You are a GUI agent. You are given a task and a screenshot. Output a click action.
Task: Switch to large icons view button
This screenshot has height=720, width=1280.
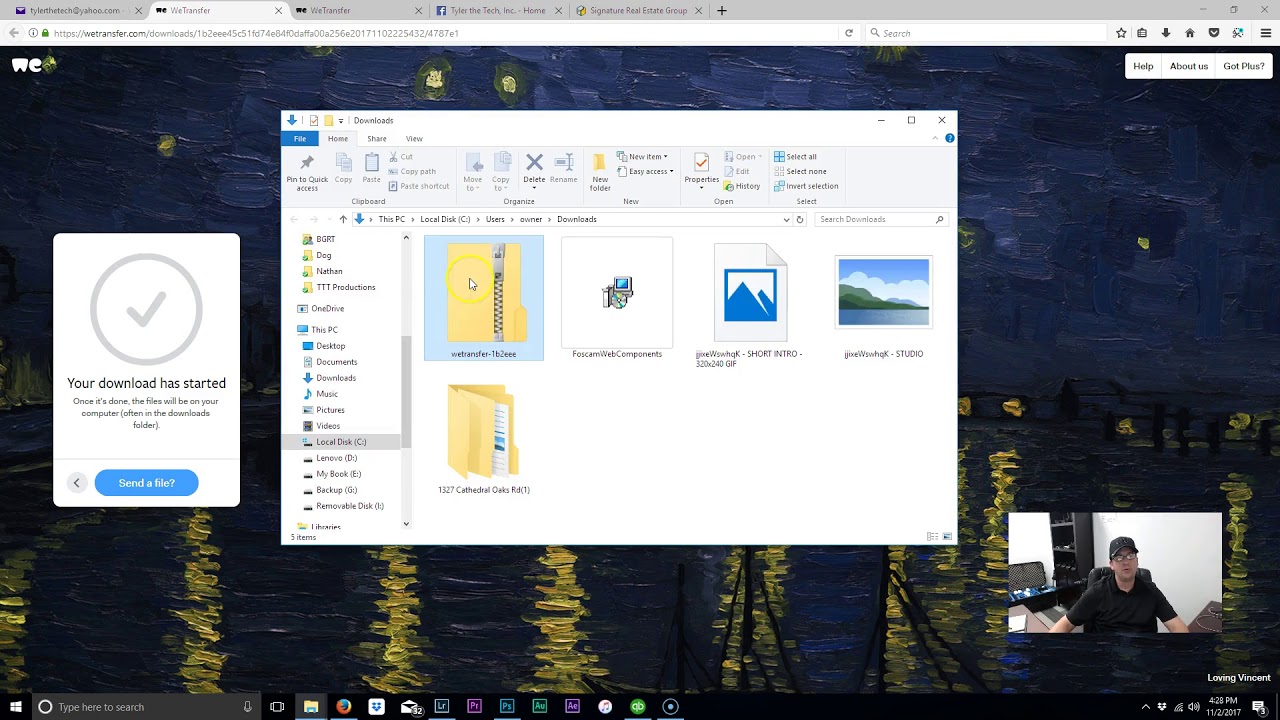[946, 537]
